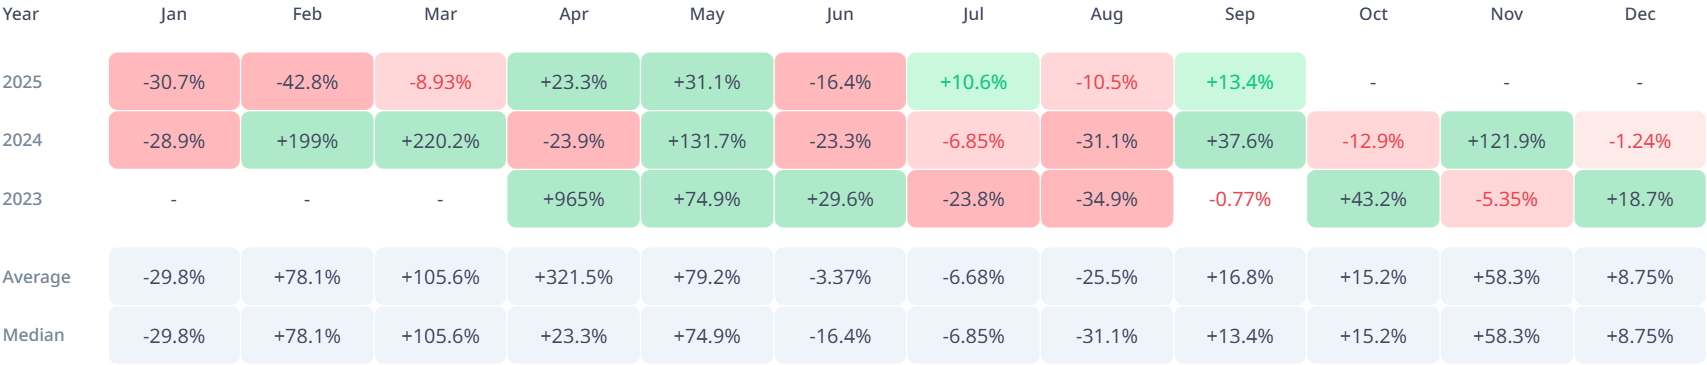Click the January 2025 cell showing -30.7%
Viewport: 1707px width, 365px height.
click(174, 82)
